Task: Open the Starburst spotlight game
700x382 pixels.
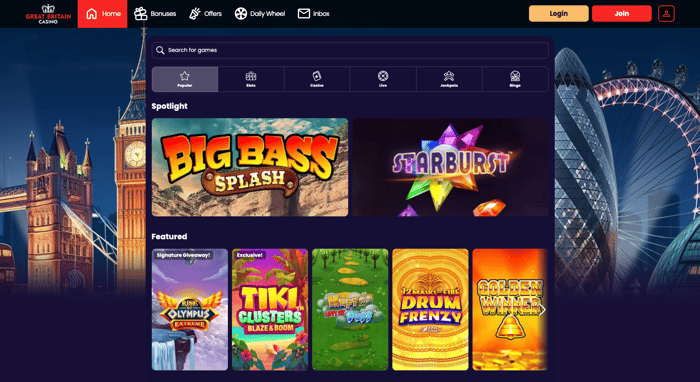Action: 450,167
